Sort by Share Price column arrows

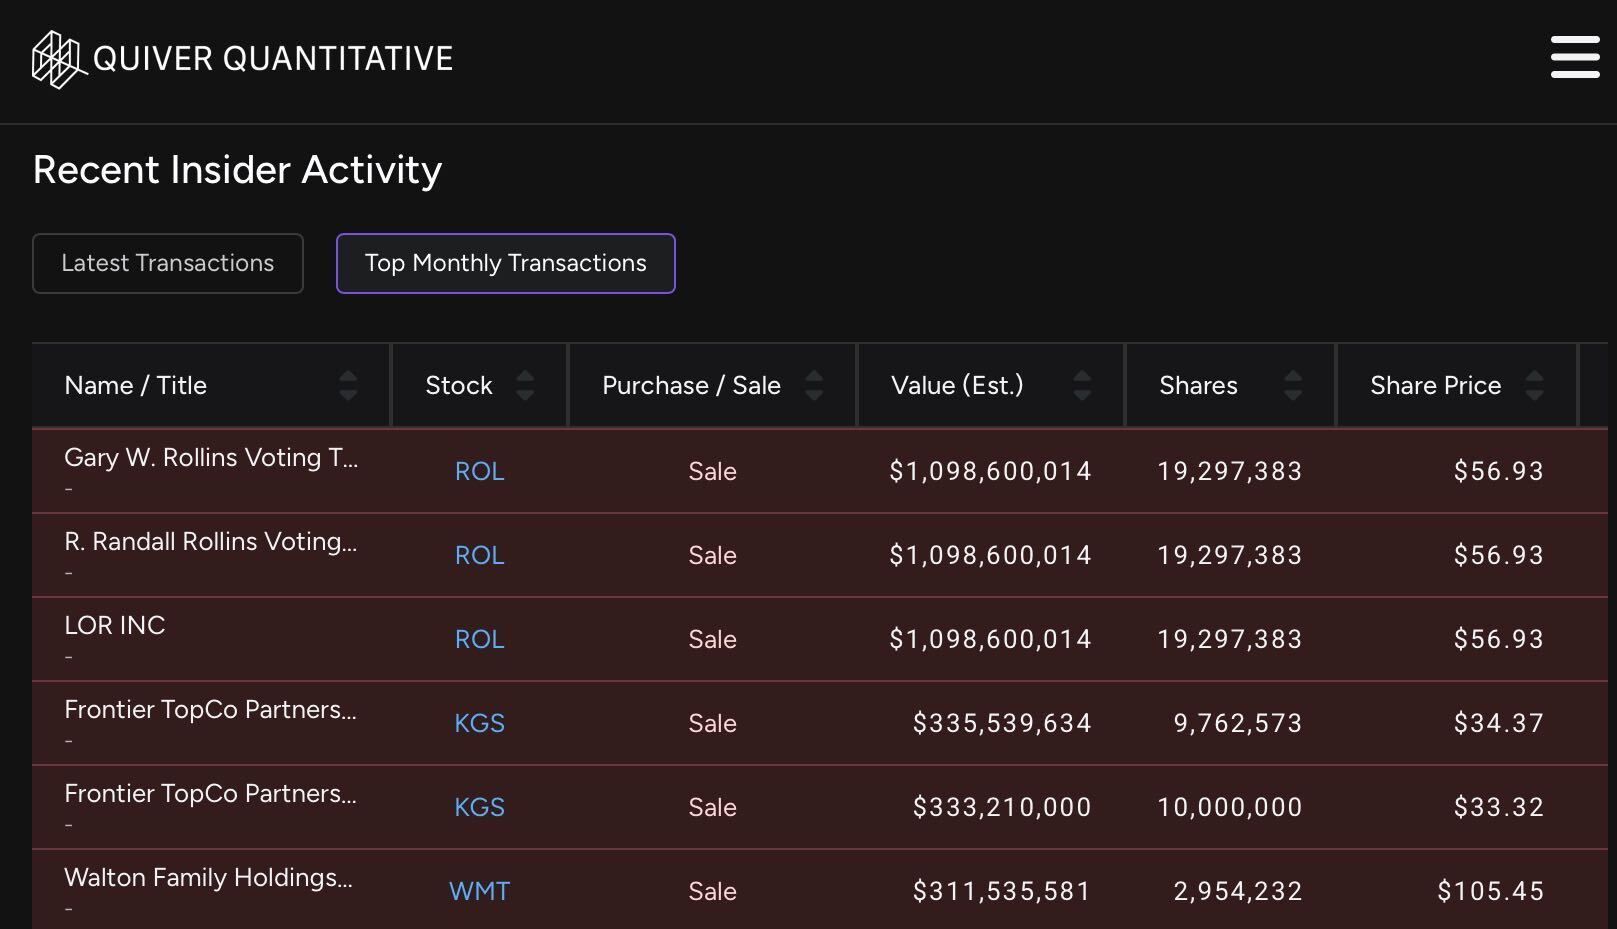click(1534, 386)
